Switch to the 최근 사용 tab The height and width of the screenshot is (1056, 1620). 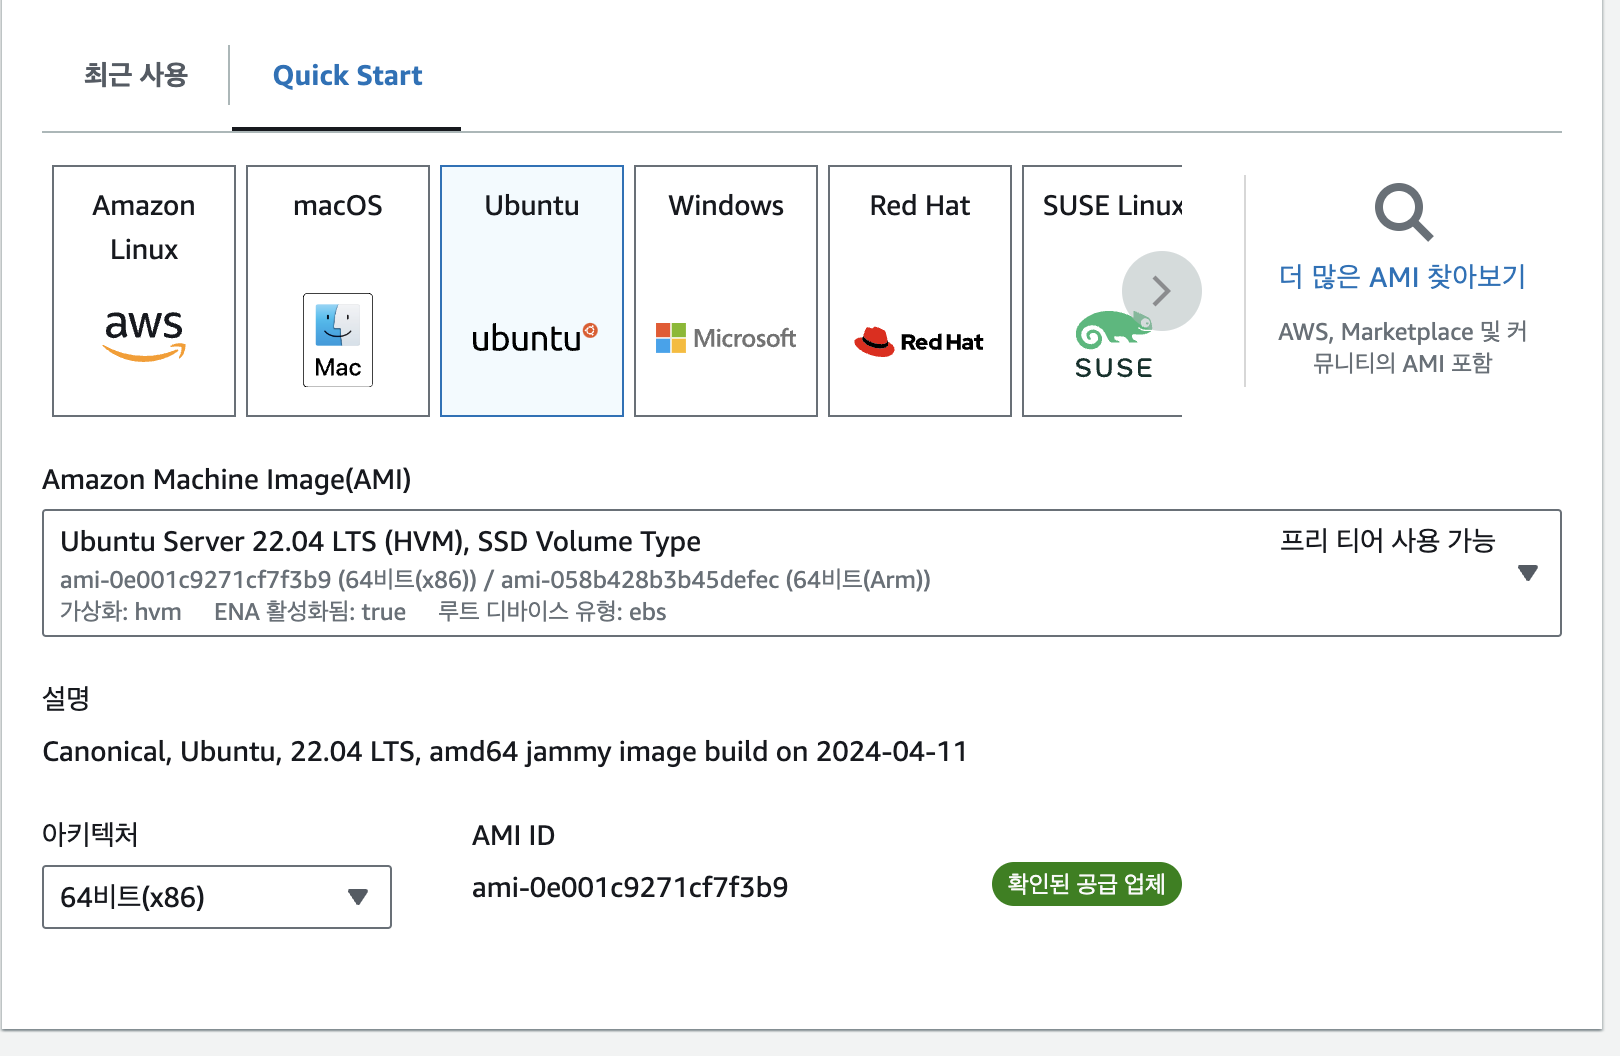click(x=136, y=75)
